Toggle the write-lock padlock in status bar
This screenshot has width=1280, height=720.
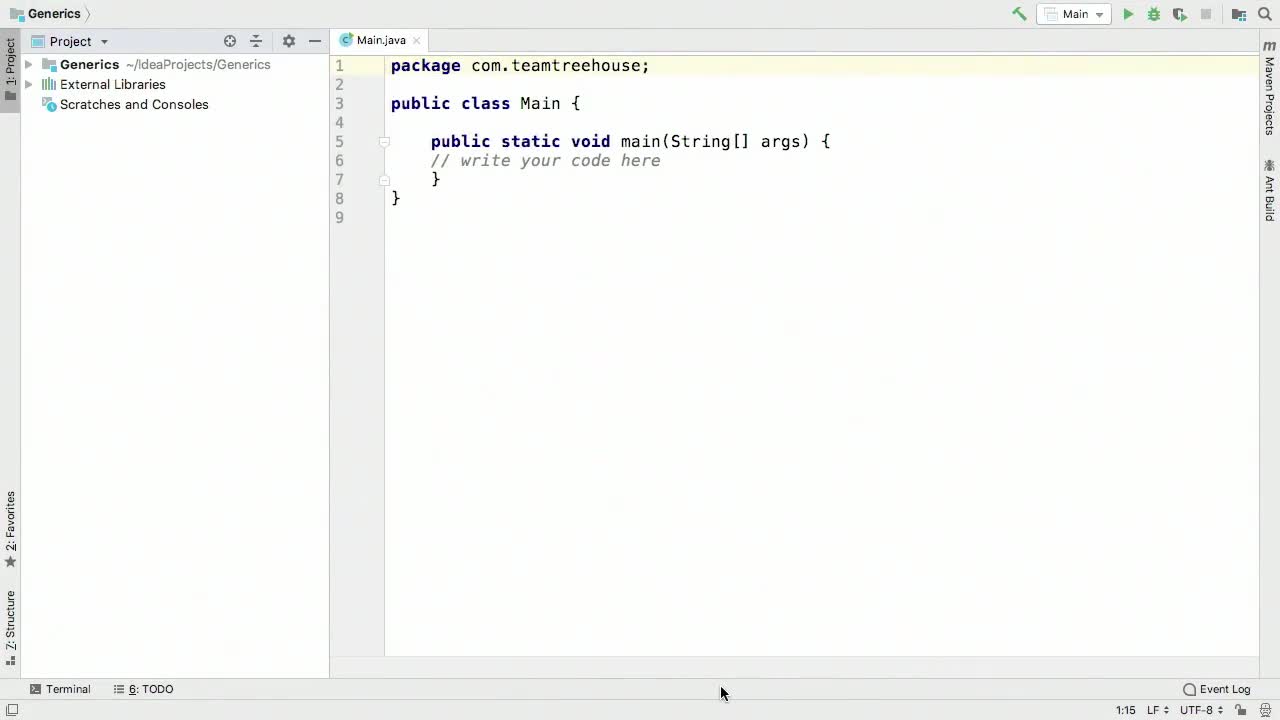[x=1241, y=710]
